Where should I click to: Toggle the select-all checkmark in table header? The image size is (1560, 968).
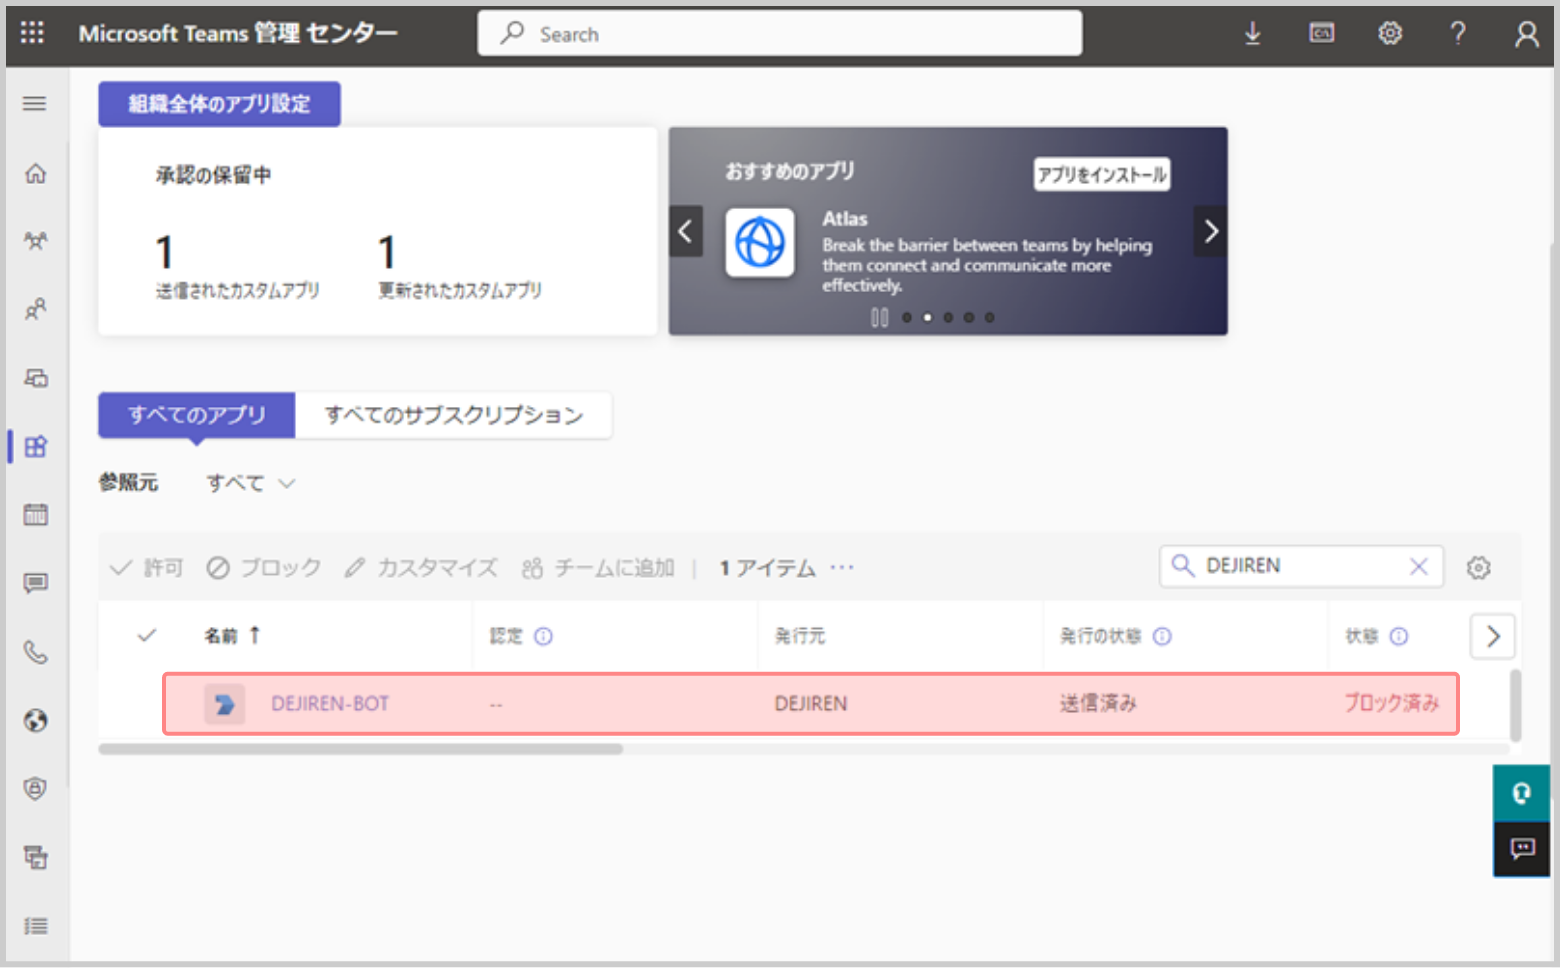[x=147, y=636]
